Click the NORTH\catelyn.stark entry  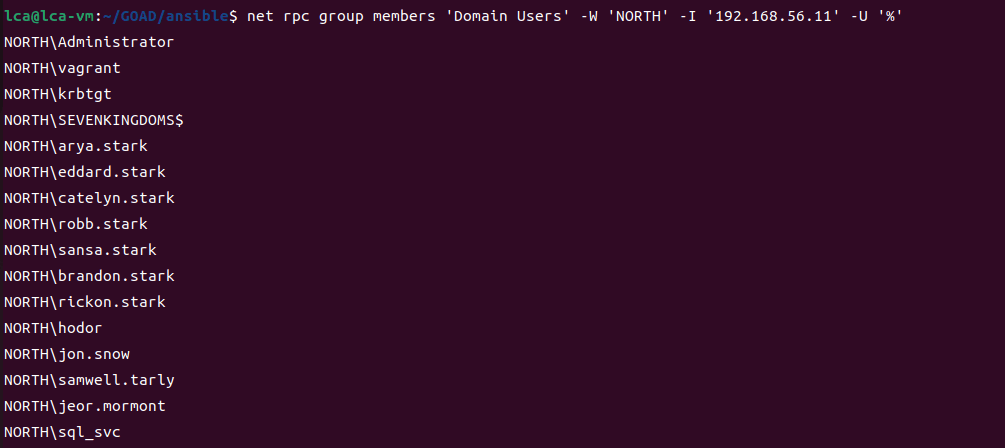pos(89,198)
